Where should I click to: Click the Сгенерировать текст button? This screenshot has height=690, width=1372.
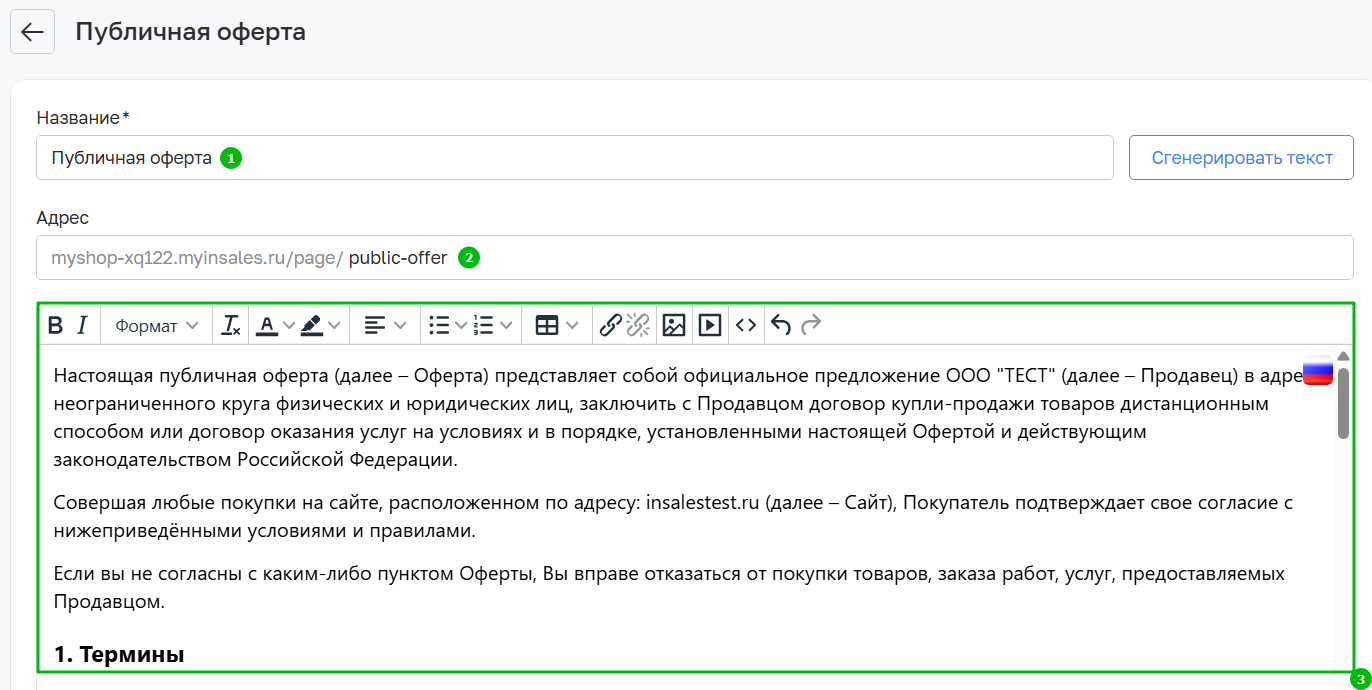pos(1241,158)
